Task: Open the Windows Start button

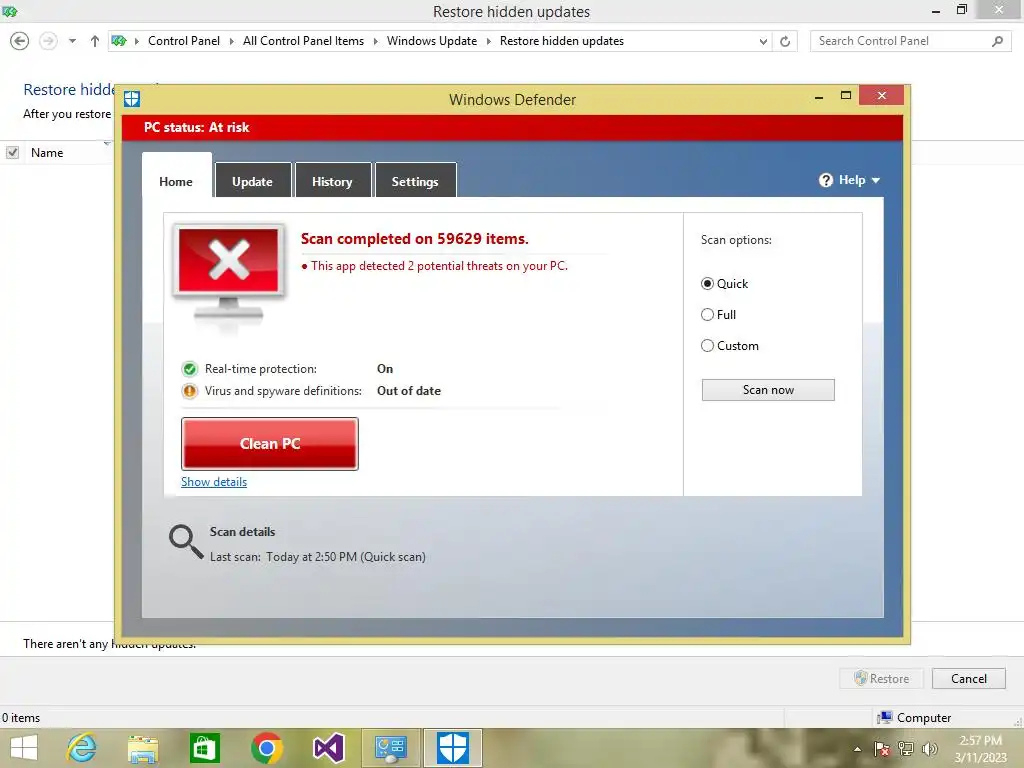Action: 24,748
